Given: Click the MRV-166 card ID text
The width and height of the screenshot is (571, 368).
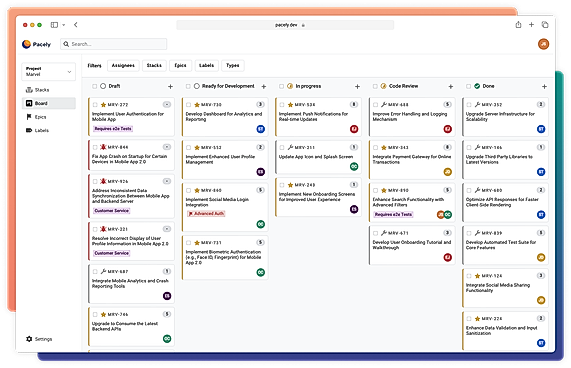Looking at the screenshot, I should point(492,148).
